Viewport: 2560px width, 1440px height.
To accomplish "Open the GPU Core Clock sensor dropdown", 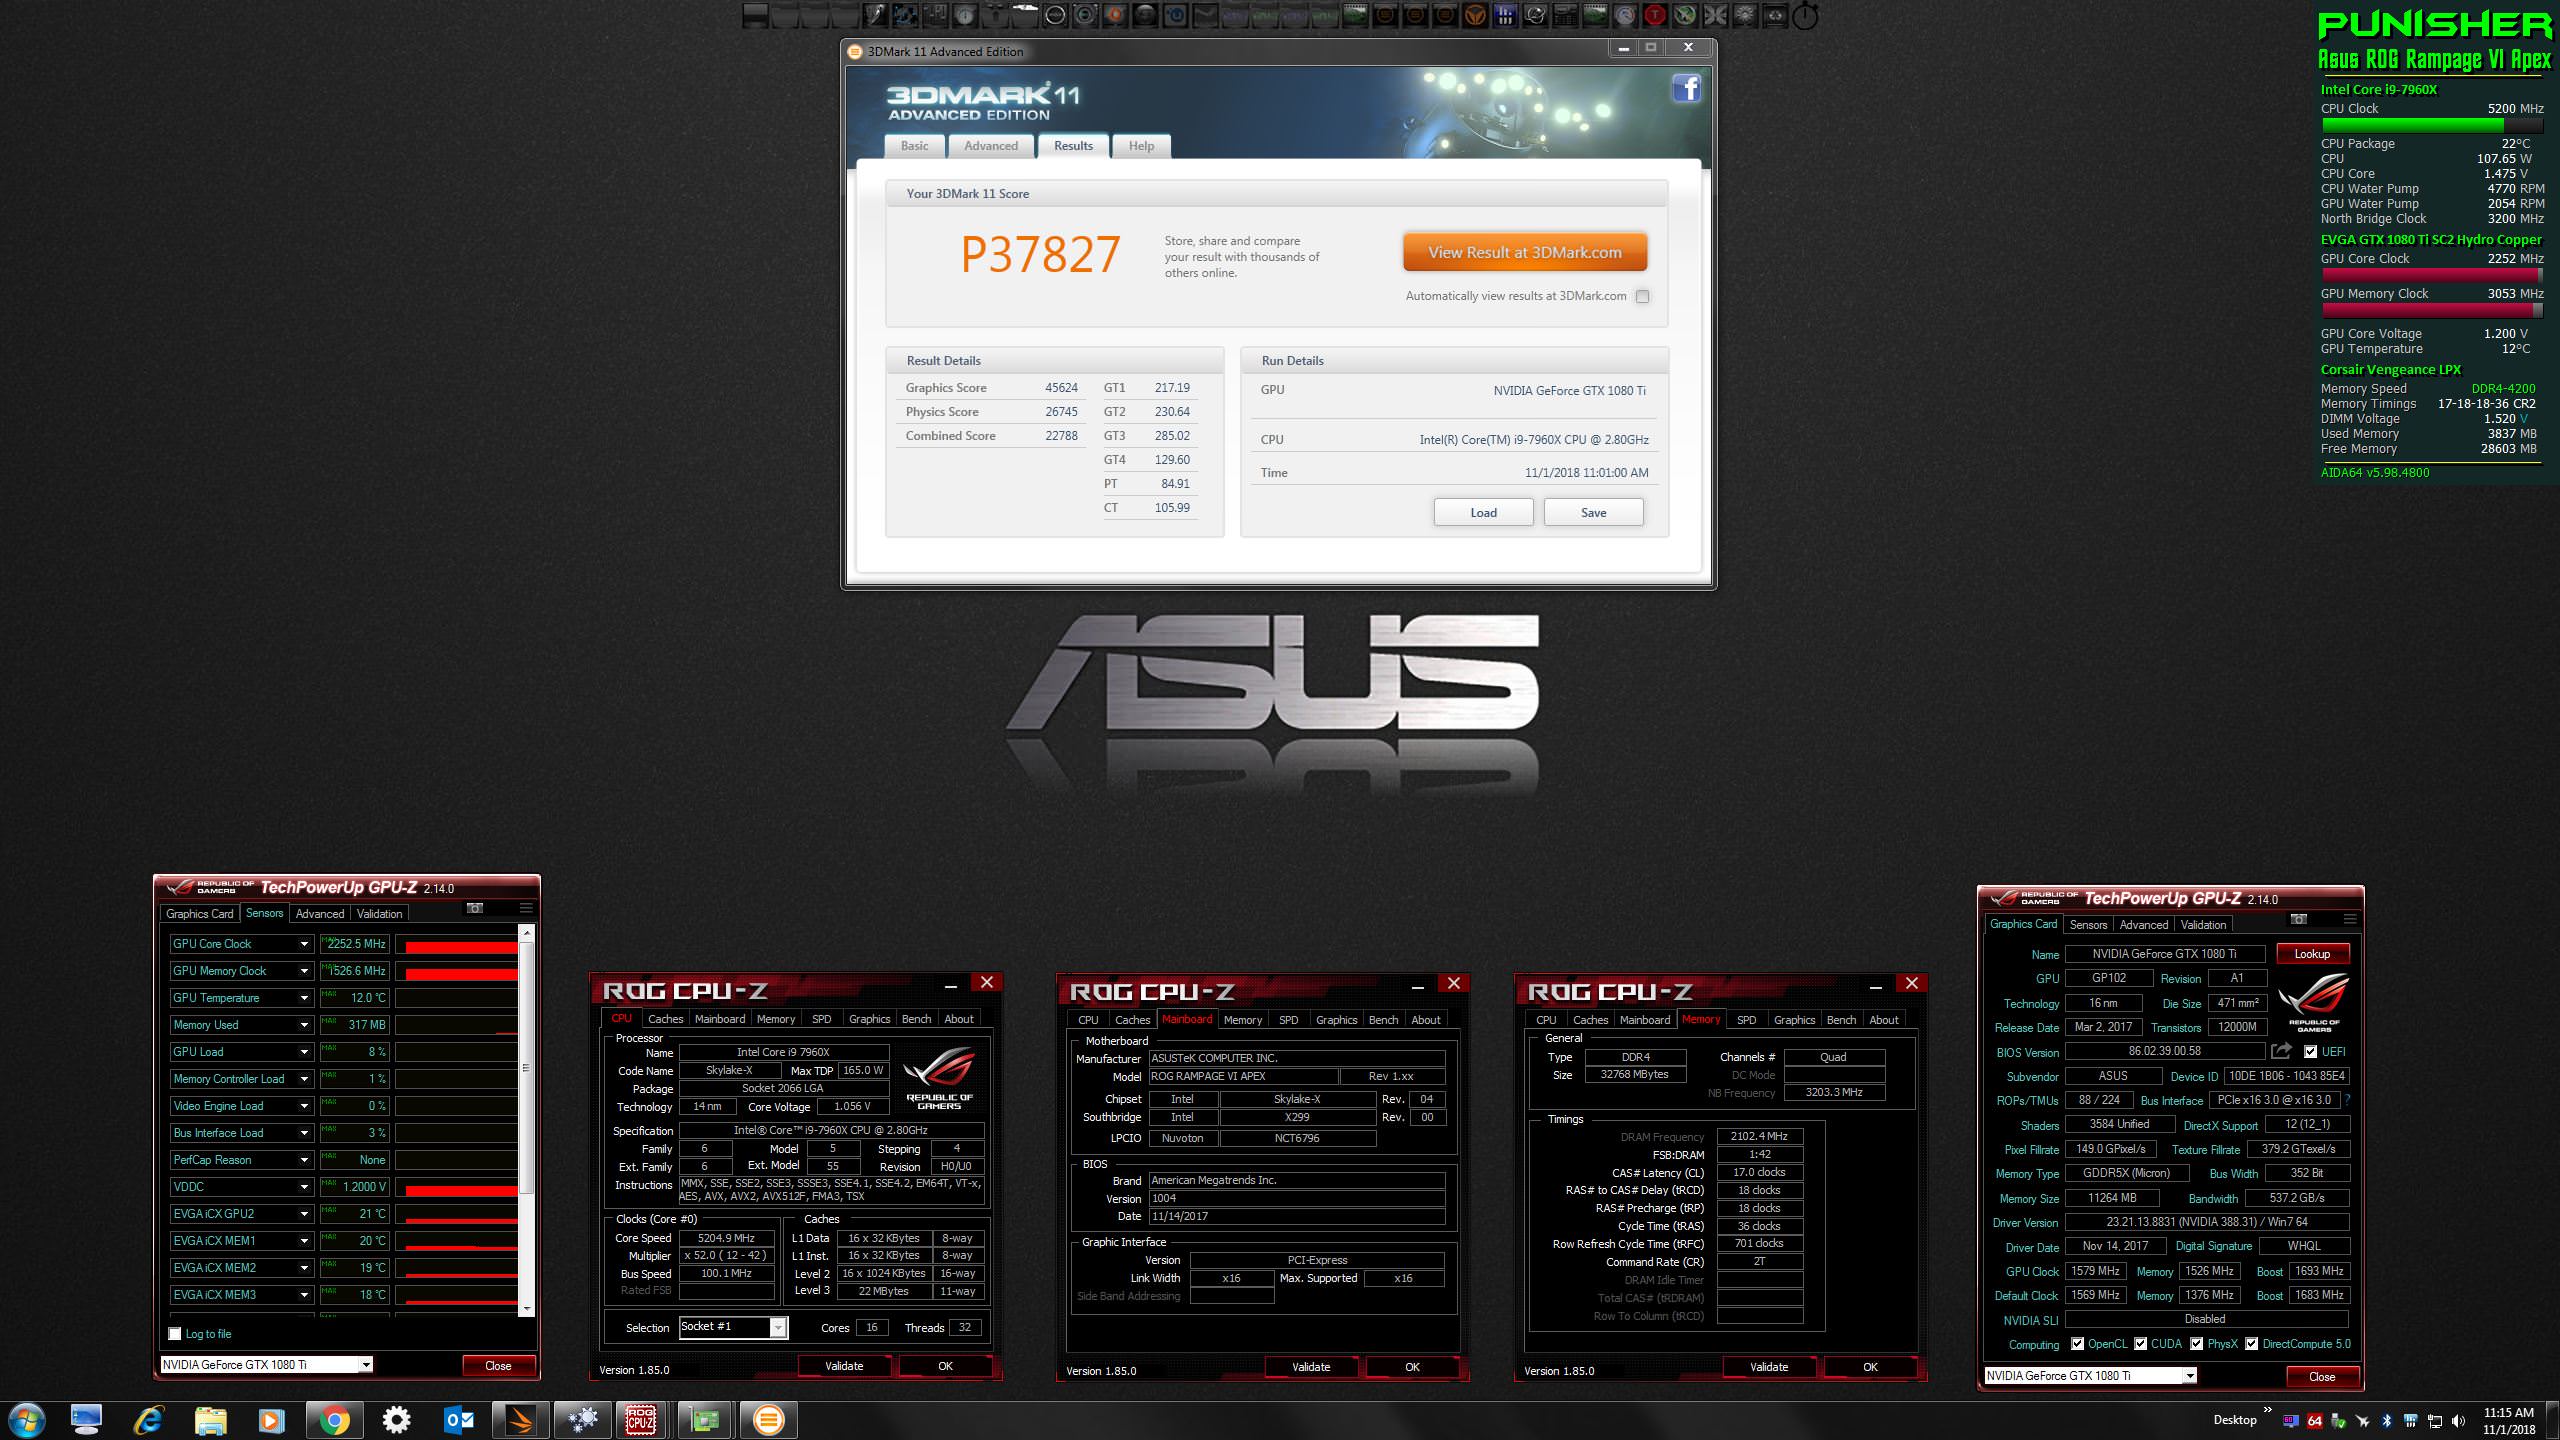I will click(304, 944).
